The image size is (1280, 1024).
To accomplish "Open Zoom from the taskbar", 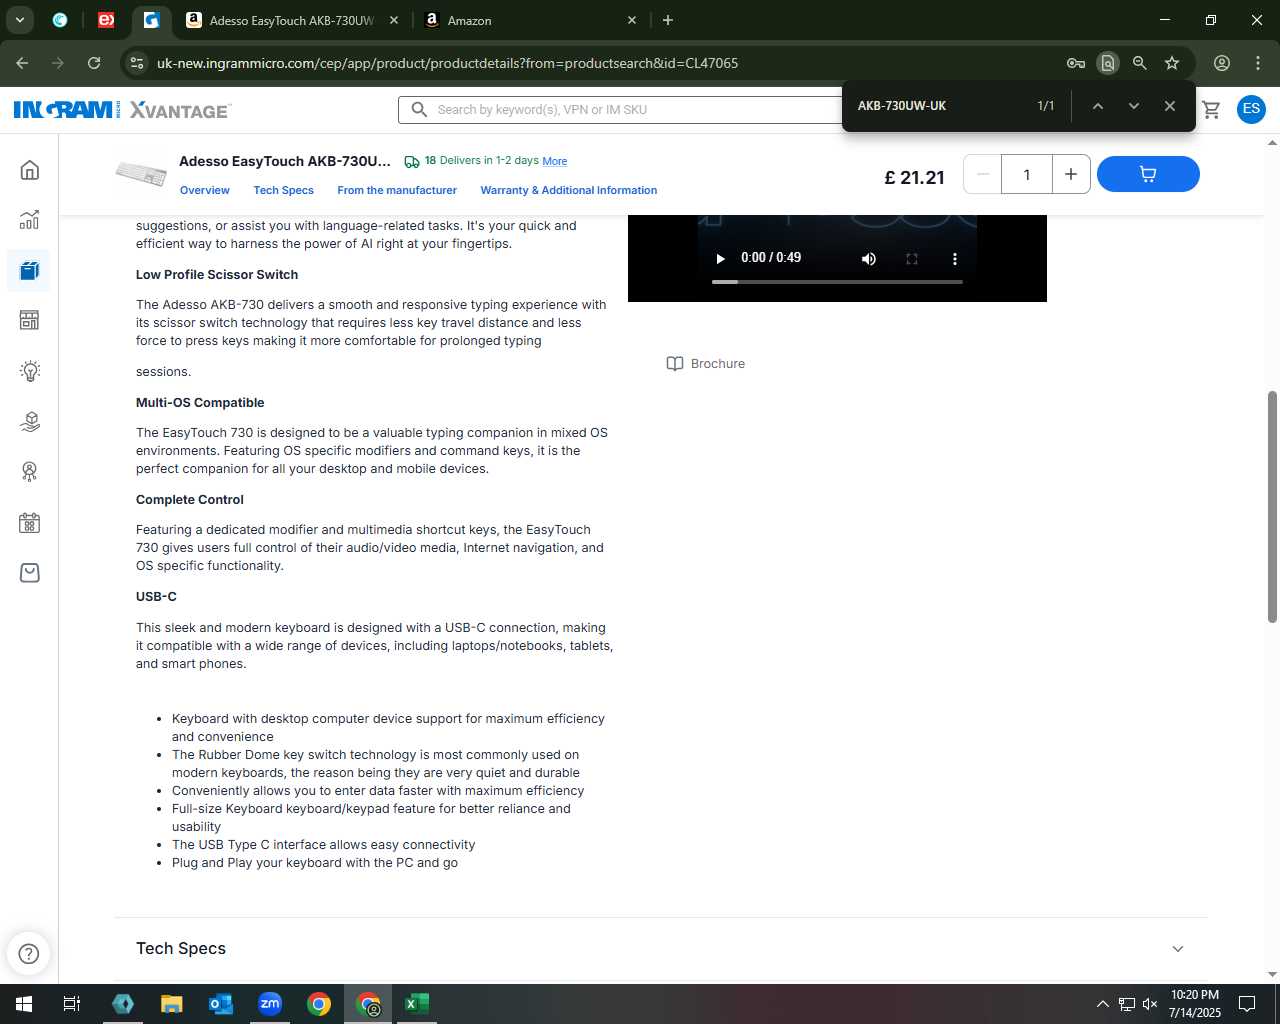I will tap(270, 1004).
